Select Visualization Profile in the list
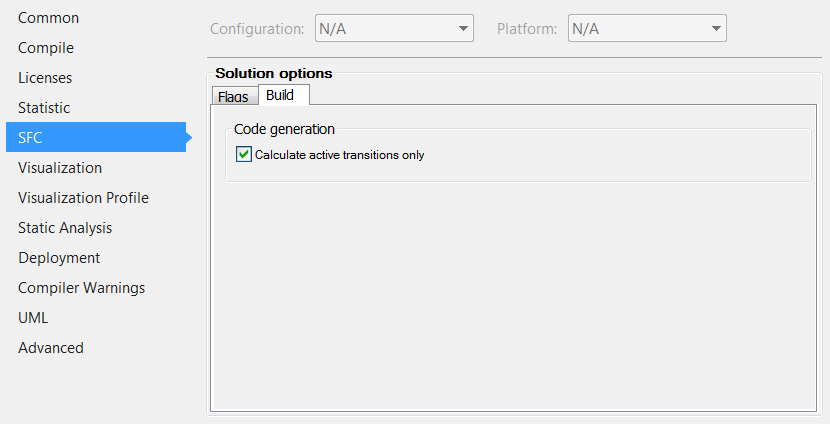This screenshot has height=424, width=830. (83, 198)
